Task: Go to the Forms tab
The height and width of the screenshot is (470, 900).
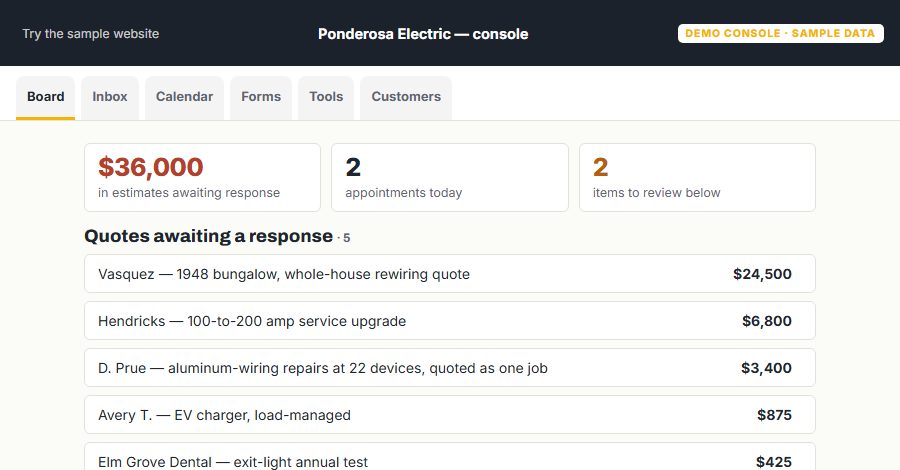Action: [x=261, y=97]
